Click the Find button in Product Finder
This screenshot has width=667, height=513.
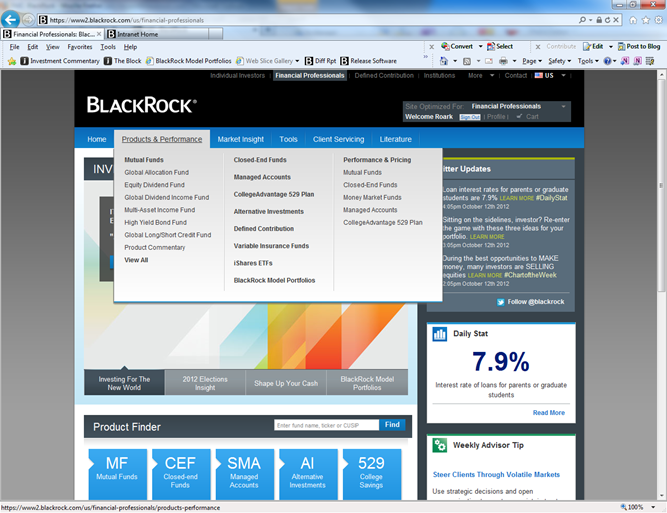click(392, 425)
